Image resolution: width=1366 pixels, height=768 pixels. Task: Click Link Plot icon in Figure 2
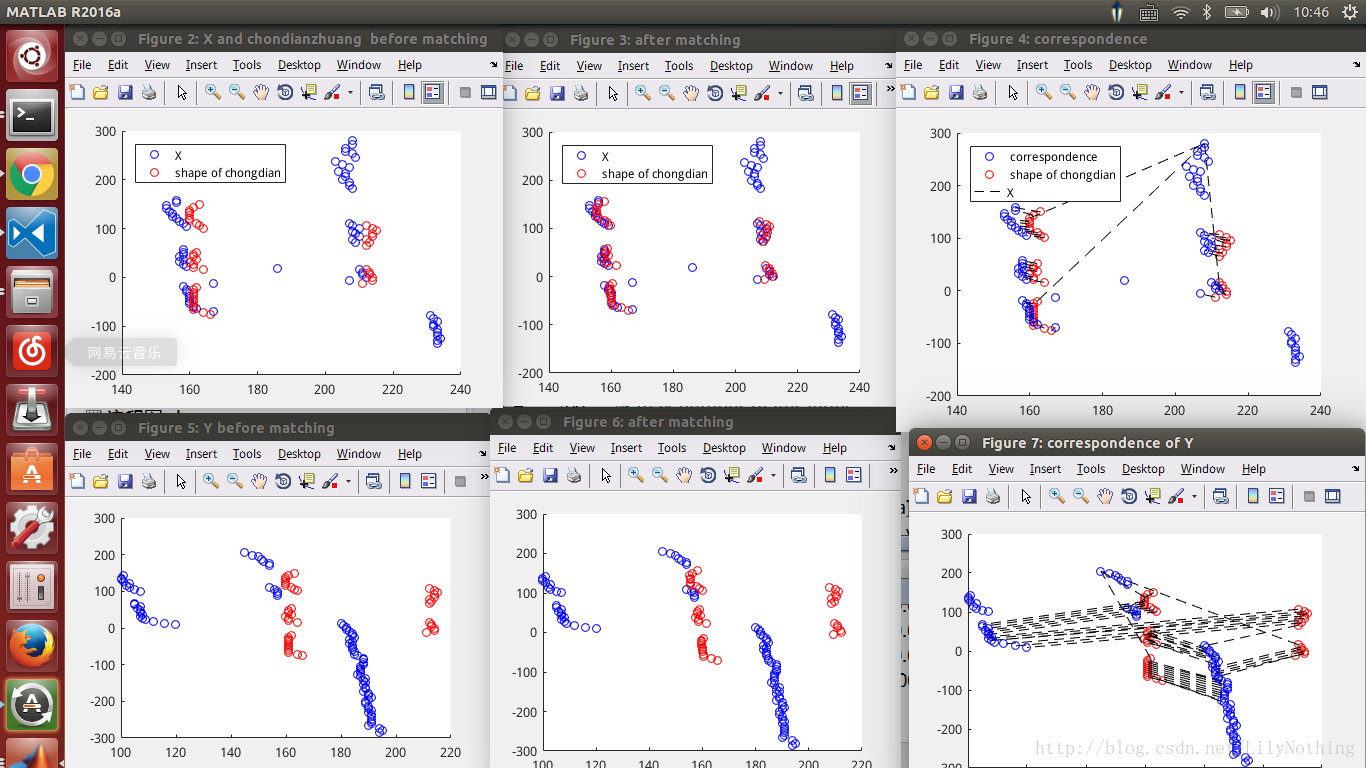[377, 93]
